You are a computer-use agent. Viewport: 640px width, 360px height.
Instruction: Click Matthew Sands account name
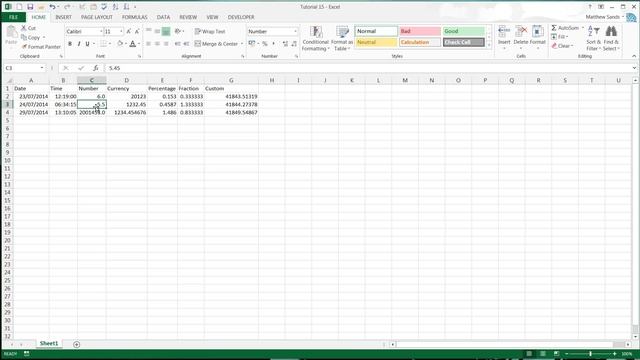tap(602, 17)
